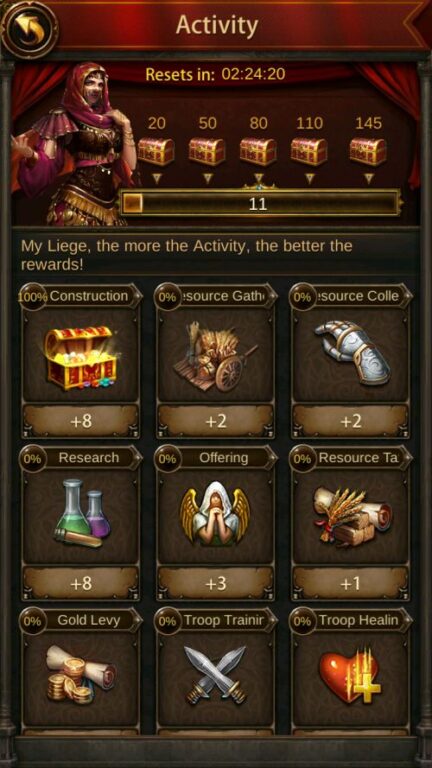Screen dimensions: 432x768
Task: Select the Offering praying angel icon
Action: tap(215, 513)
